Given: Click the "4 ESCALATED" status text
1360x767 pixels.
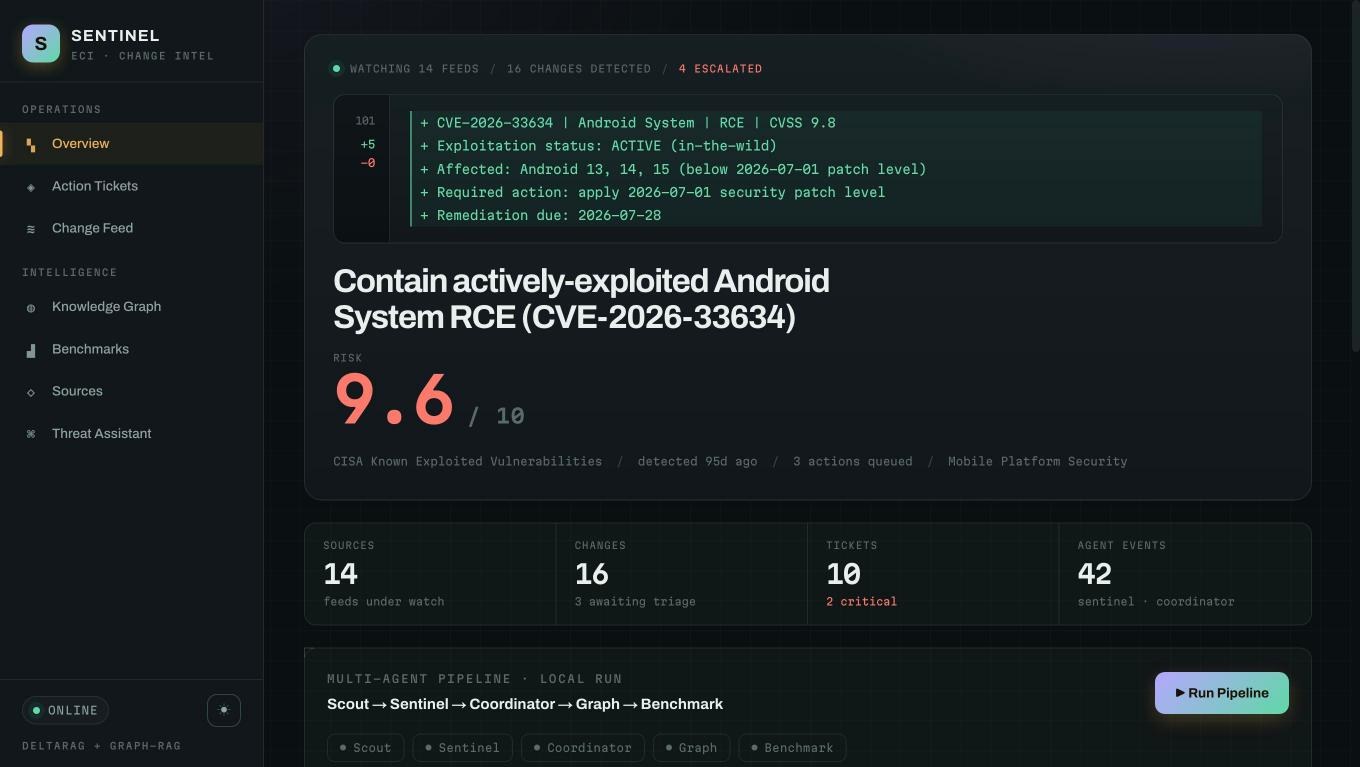Looking at the screenshot, I should click(720, 69).
